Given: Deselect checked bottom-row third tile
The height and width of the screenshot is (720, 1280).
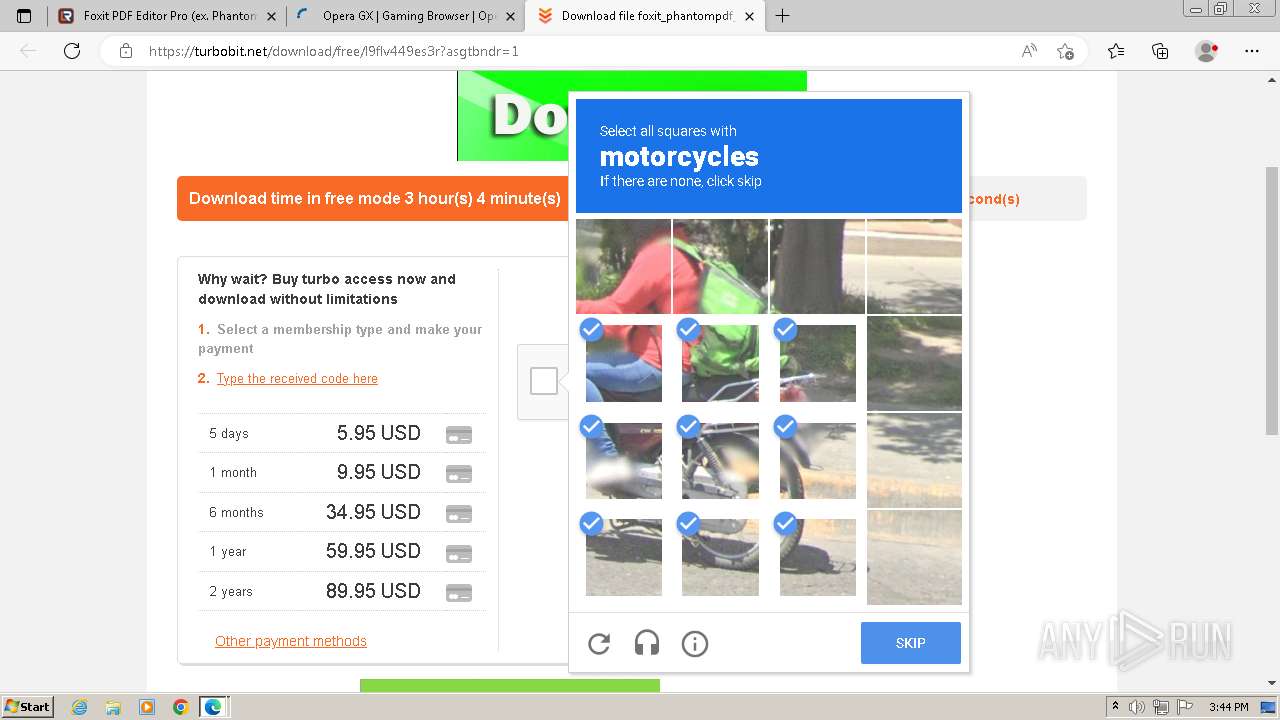Looking at the screenshot, I should click(817, 557).
